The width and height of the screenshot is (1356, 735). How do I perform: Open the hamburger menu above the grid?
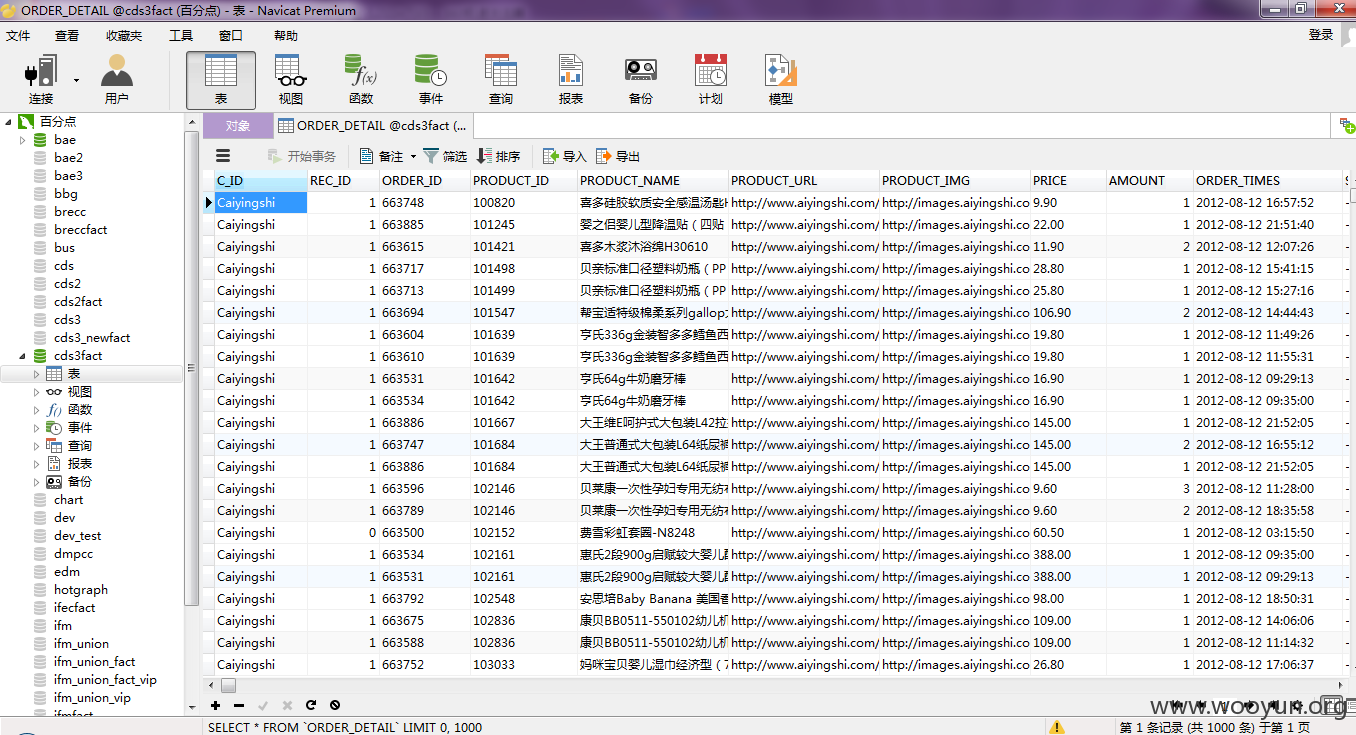tap(223, 156)
